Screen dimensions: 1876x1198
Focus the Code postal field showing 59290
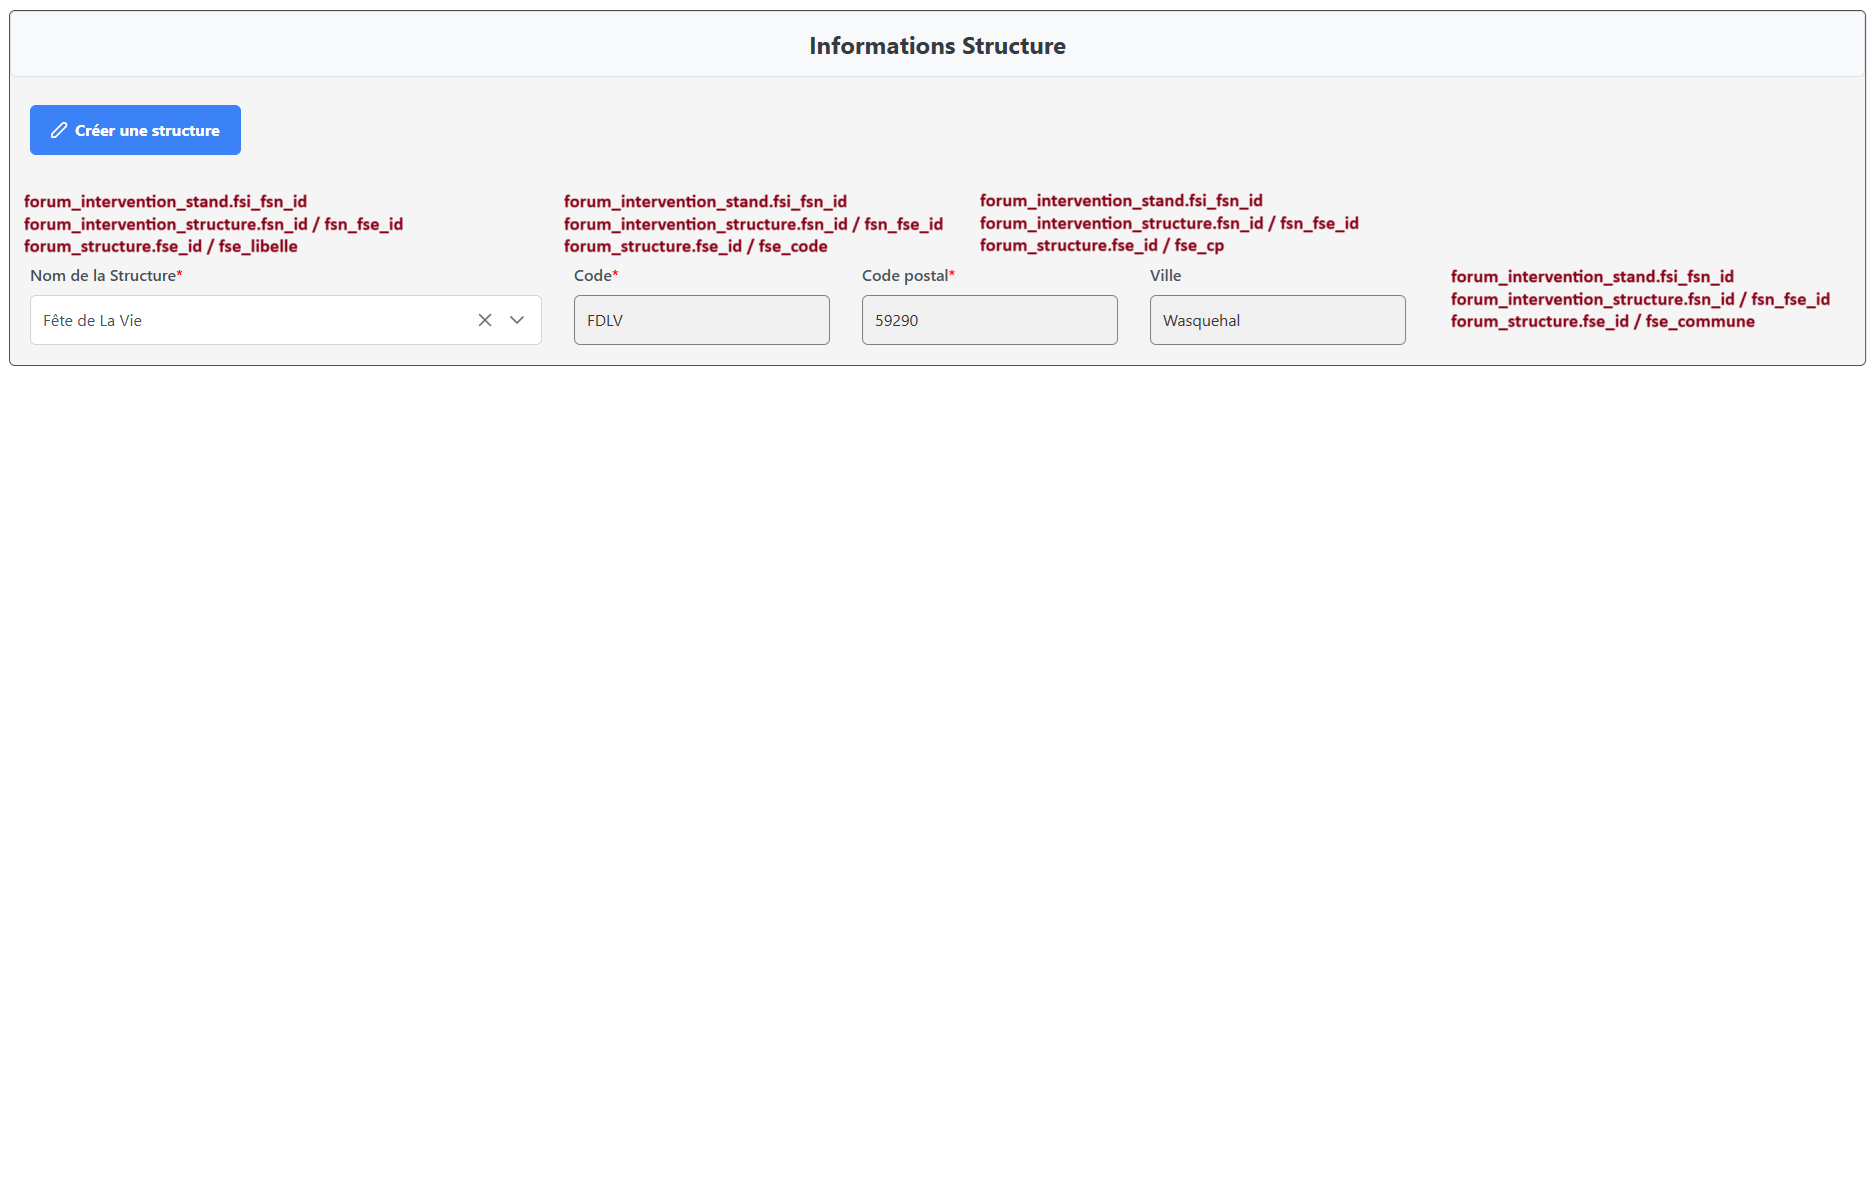989,320
